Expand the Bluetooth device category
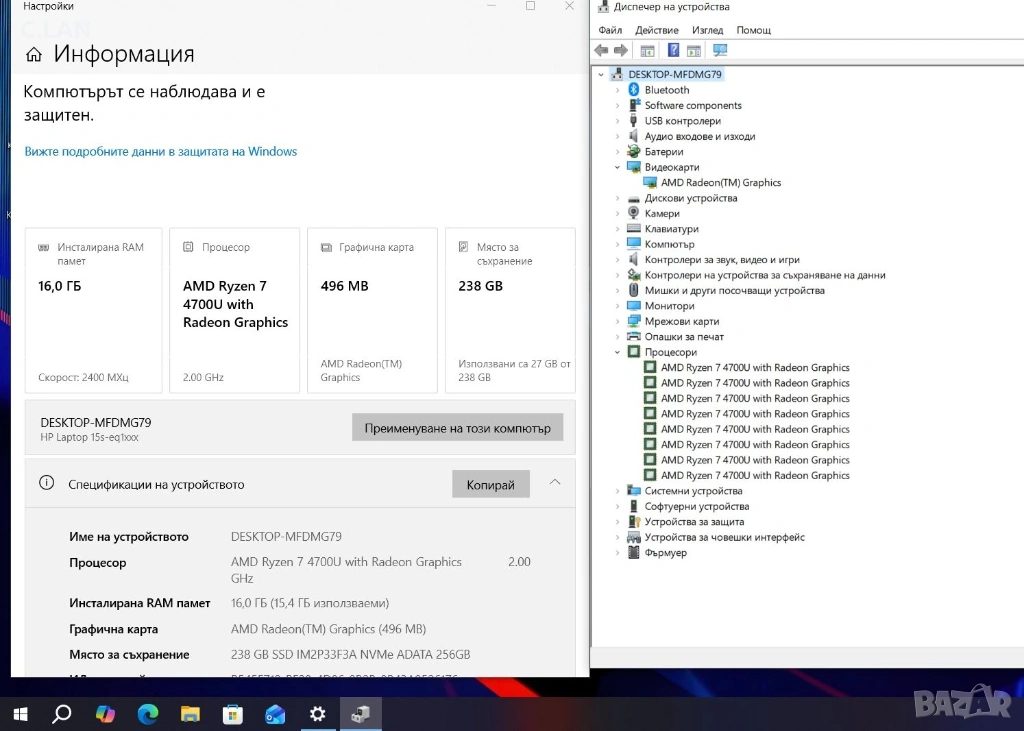Image resolution: width=1024 pixels, height=731 pixels. [x=618, y=90]
